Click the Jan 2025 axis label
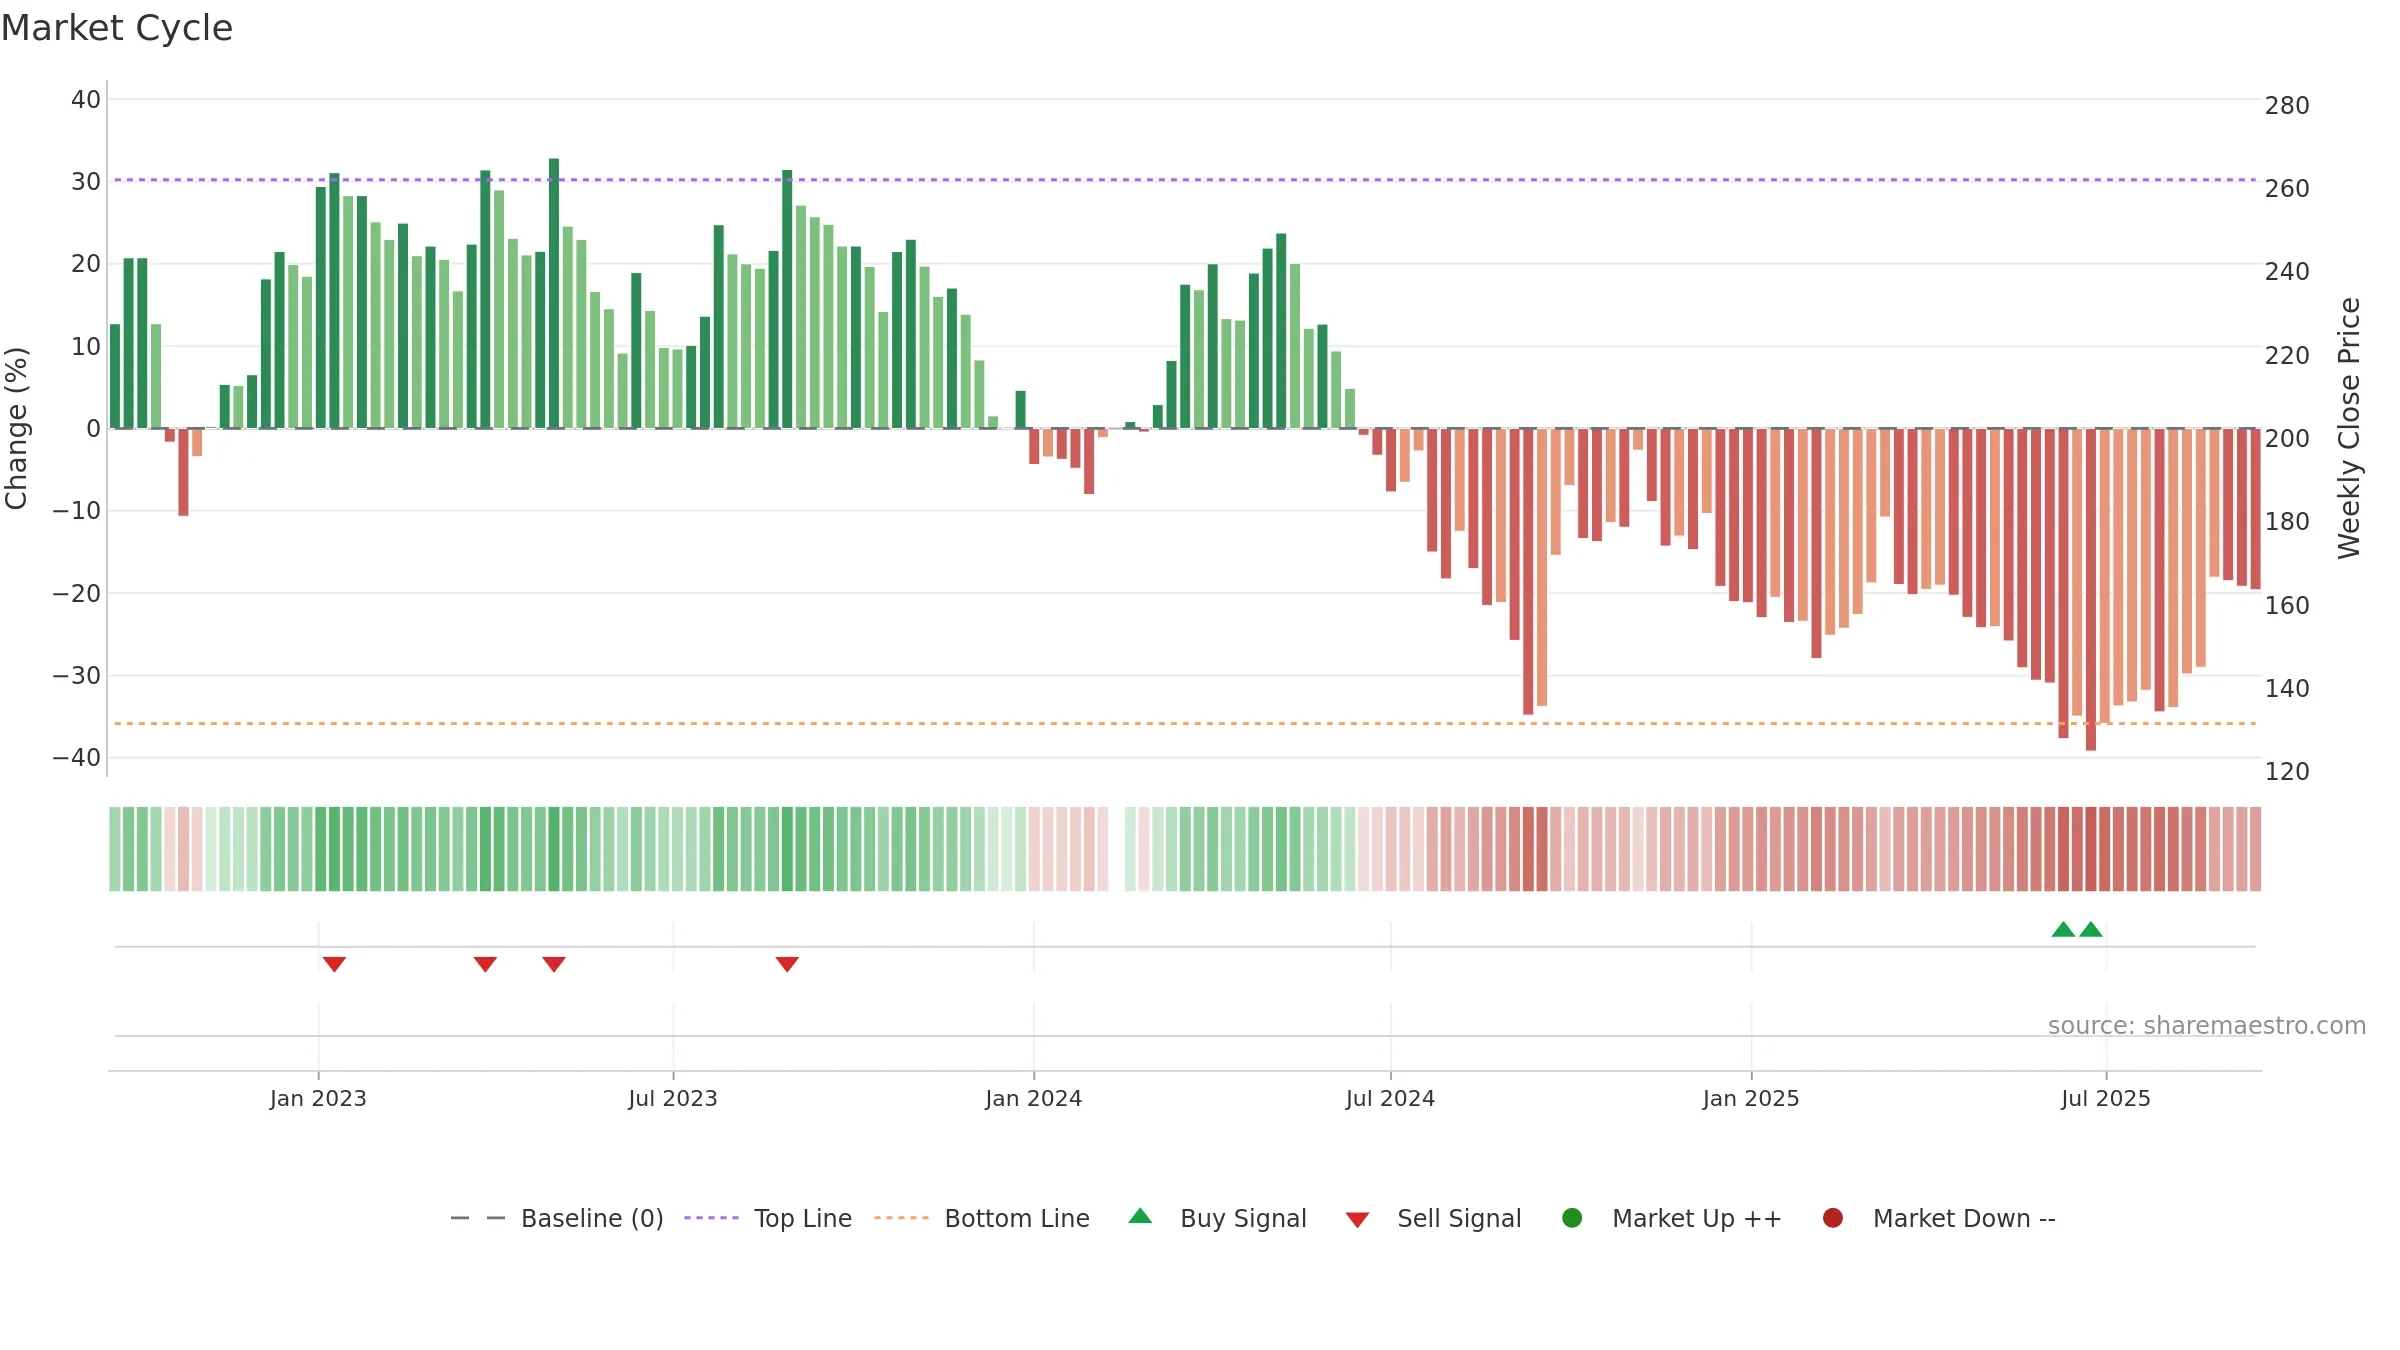The image size is (2400, 1350). point(1751,1099)
